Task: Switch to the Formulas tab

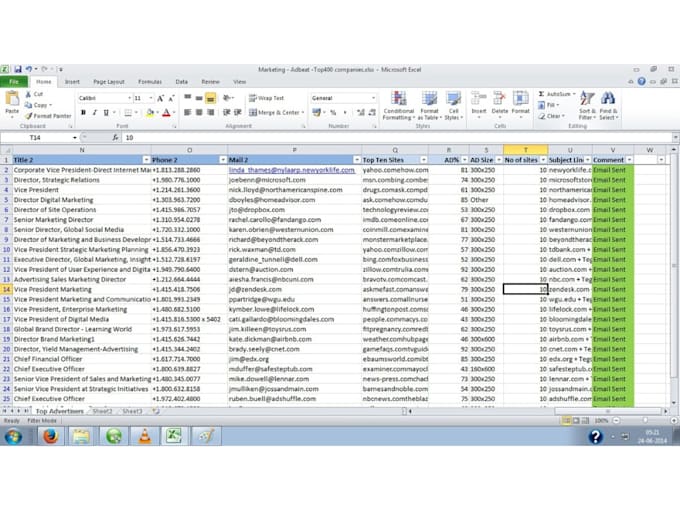Action: (150, 82)
